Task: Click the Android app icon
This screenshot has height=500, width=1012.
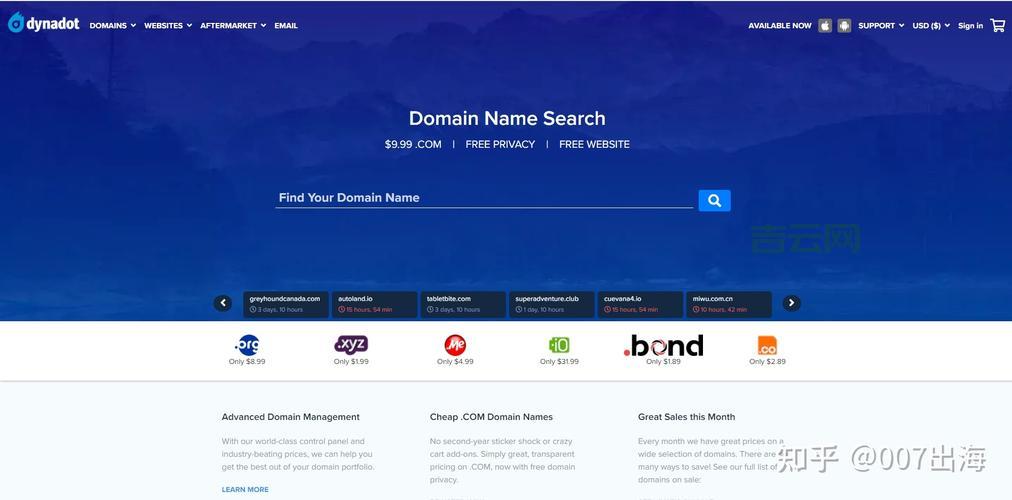Action: (x=844, y=26)
